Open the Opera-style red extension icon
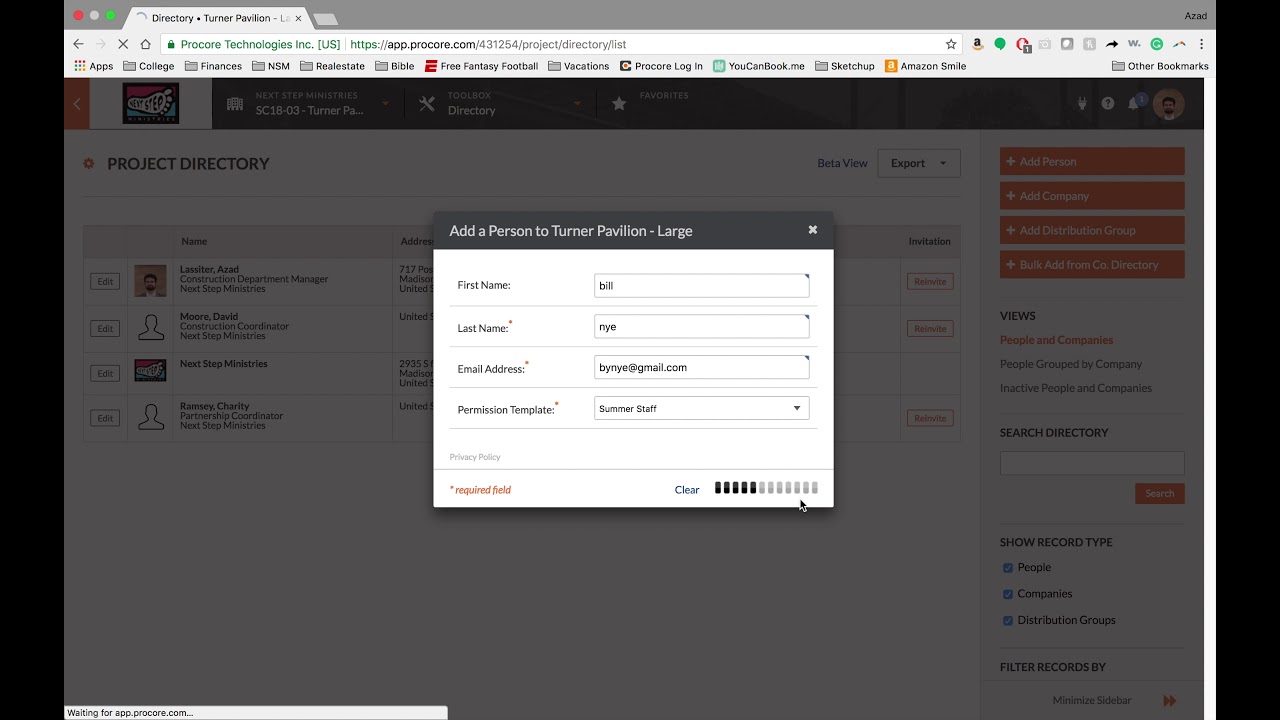 click(1023, 44)
